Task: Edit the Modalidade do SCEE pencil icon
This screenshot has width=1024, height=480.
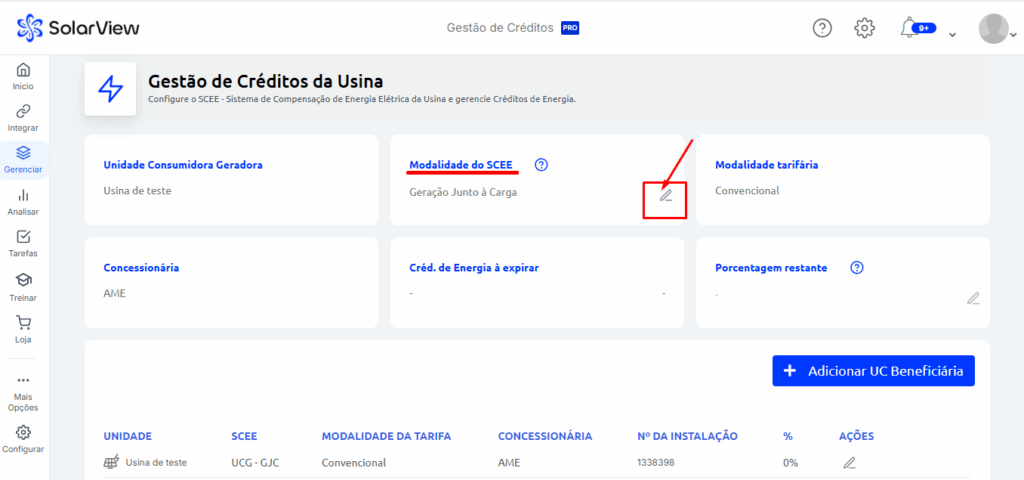Action: [x=666, y=195]
